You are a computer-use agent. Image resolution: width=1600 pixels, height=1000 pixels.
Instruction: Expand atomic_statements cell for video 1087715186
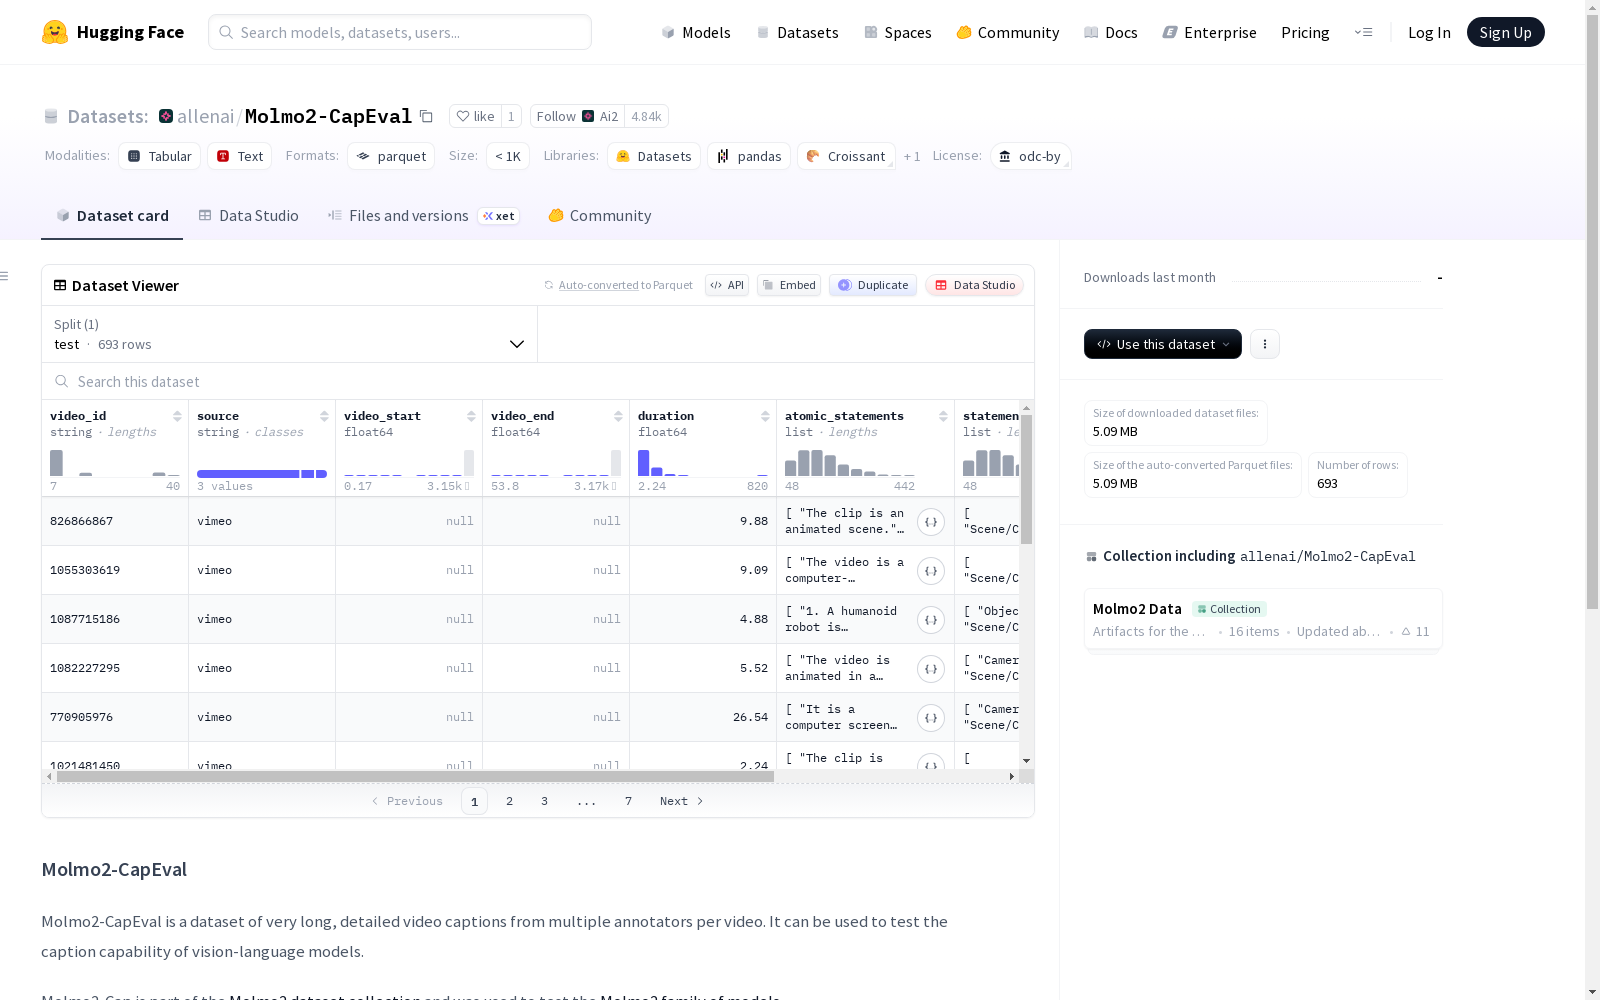(x=931, y=620)
